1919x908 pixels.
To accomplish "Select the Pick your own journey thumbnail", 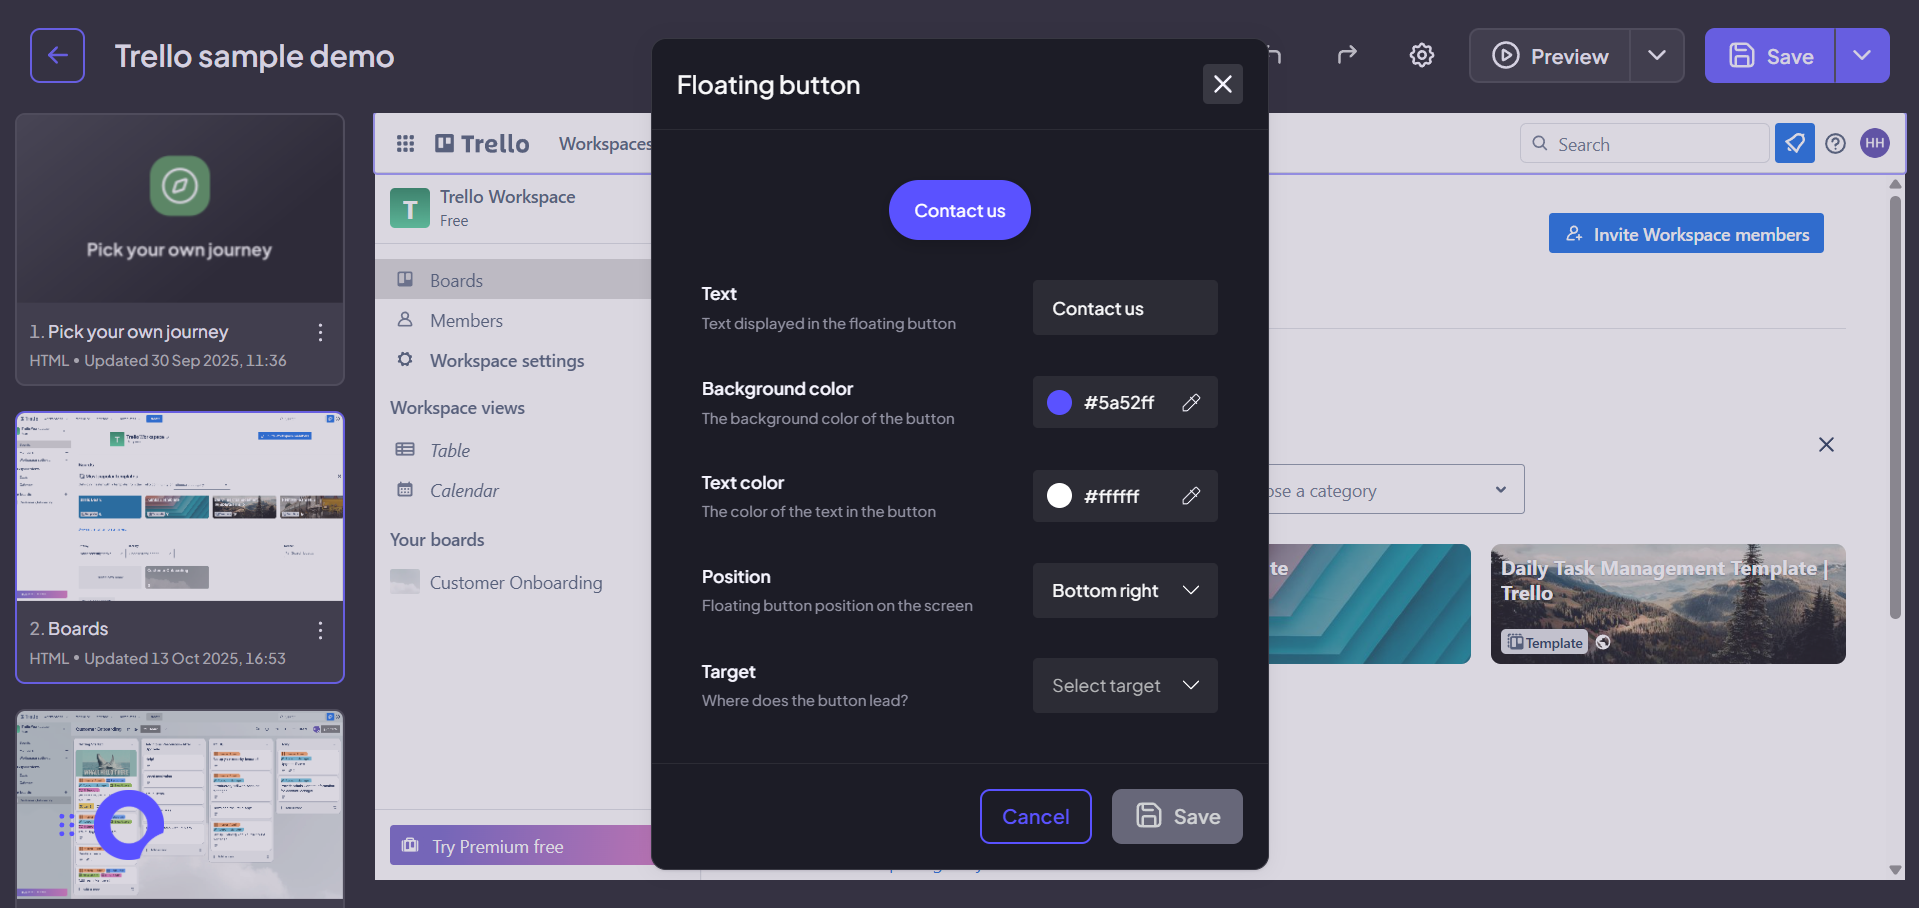I will click(180, 208).
